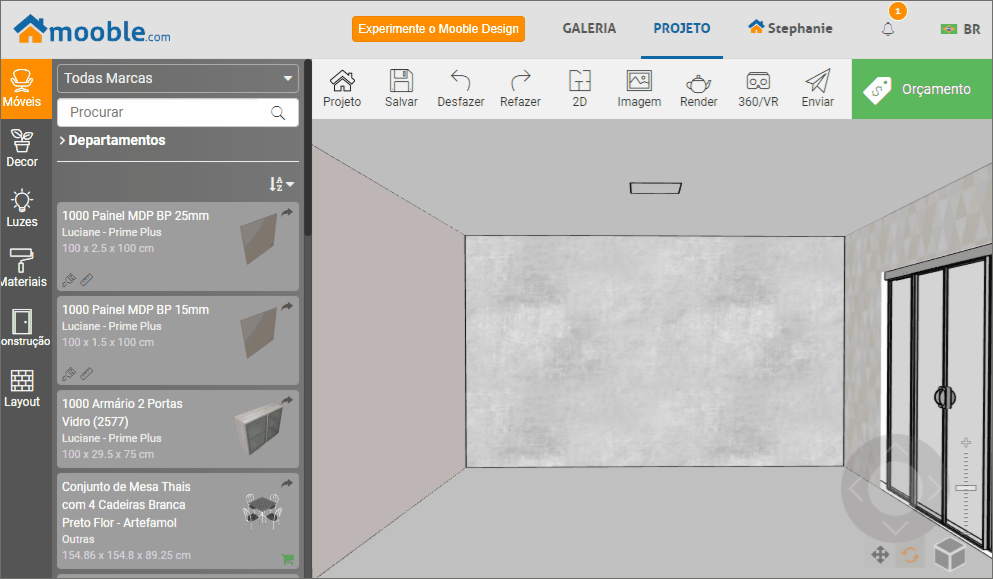This screenshot has width=993, height=579.
Task: Open the Stephanie account menu
Action: pos(790,28)
